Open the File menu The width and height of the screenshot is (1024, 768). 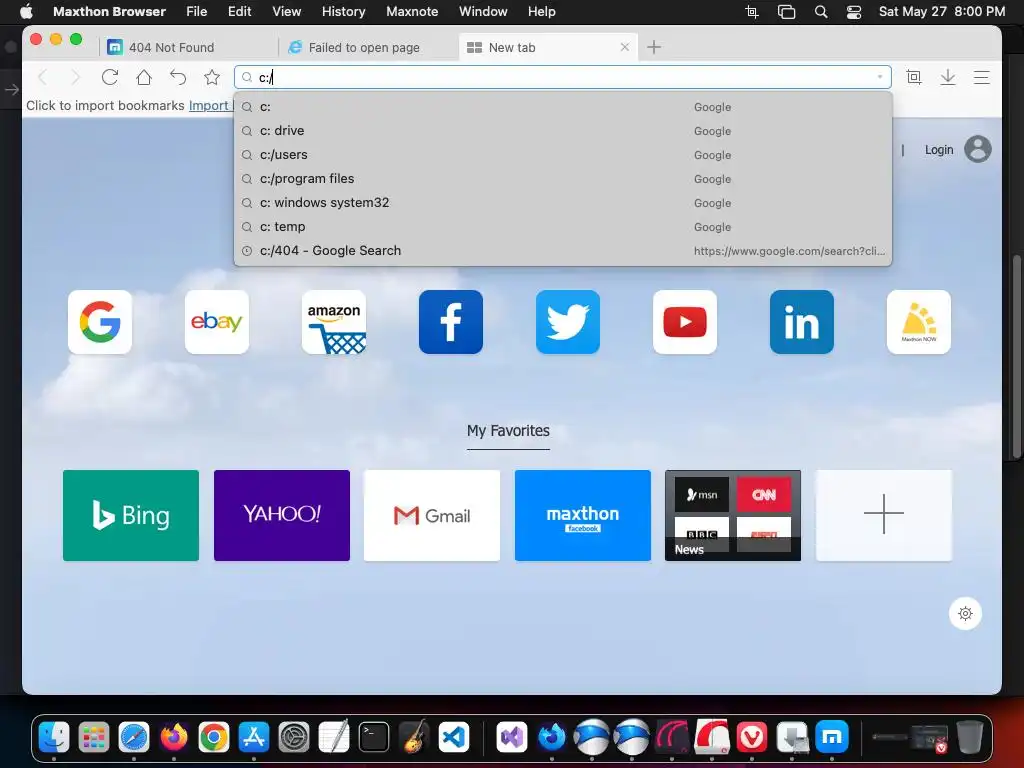(x=196, y=12)
